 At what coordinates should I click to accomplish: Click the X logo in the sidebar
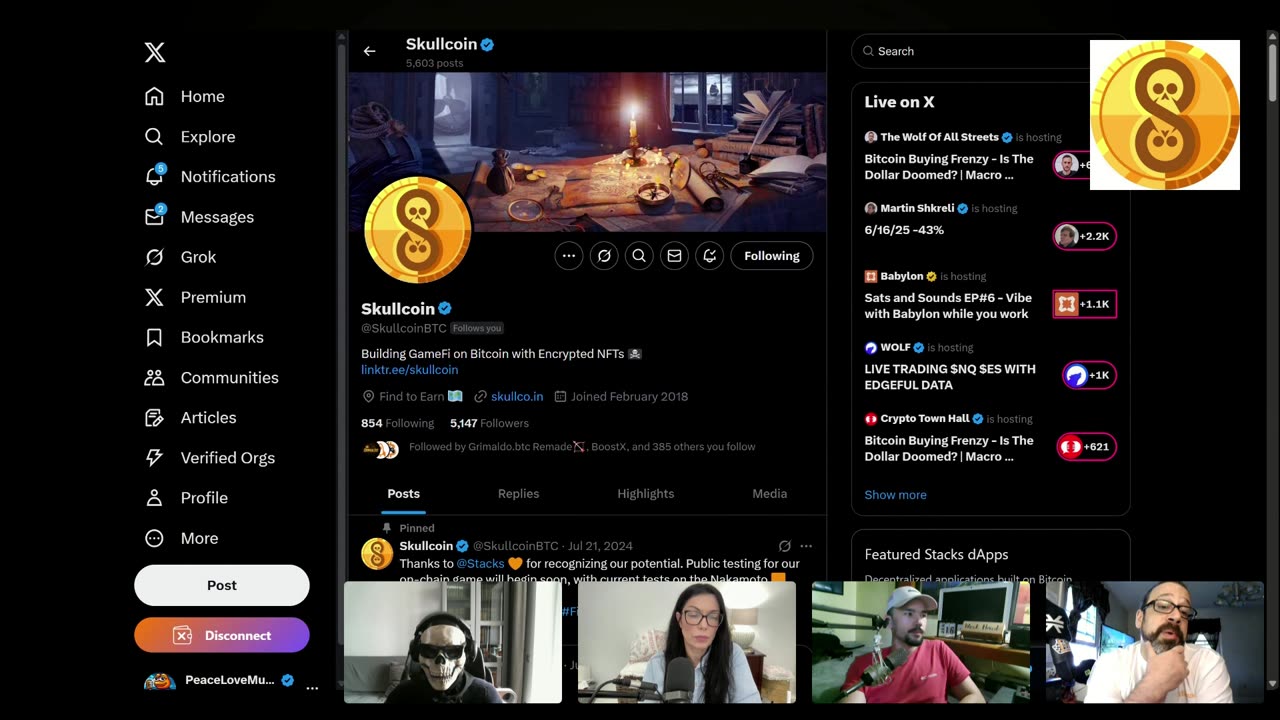tap(155, 53)
